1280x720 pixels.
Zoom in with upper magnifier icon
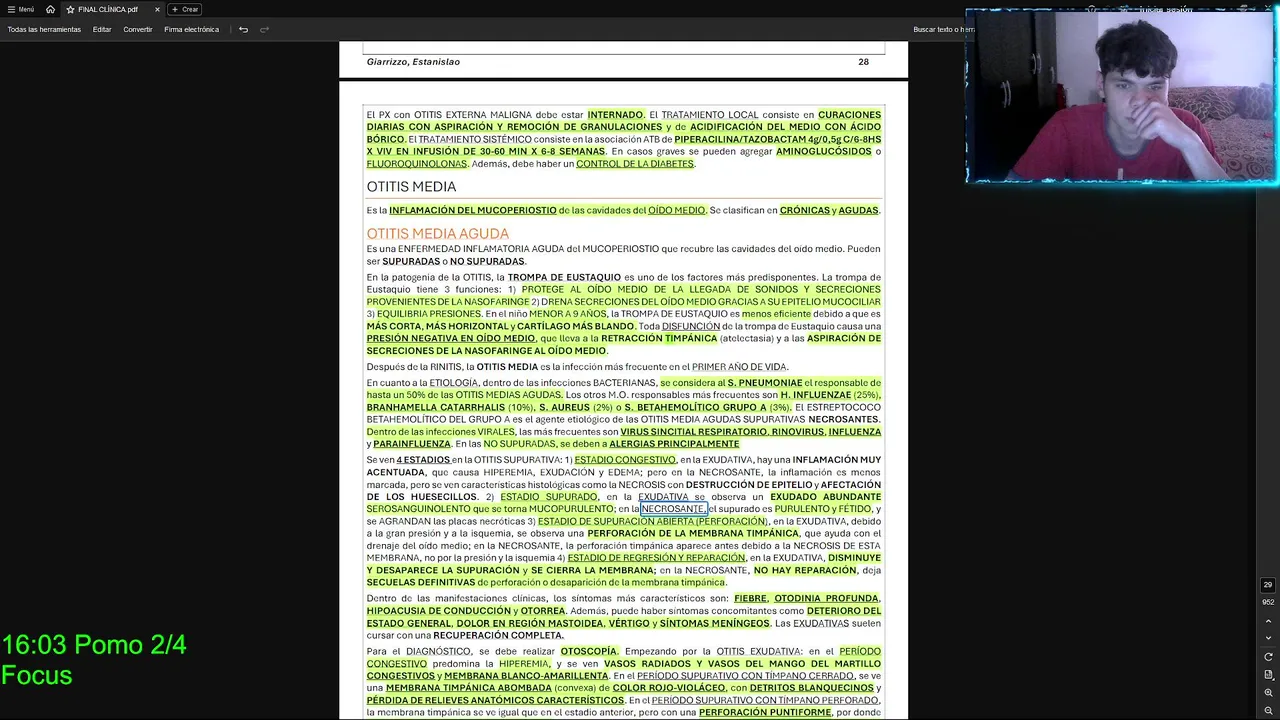coord(1268,693)
